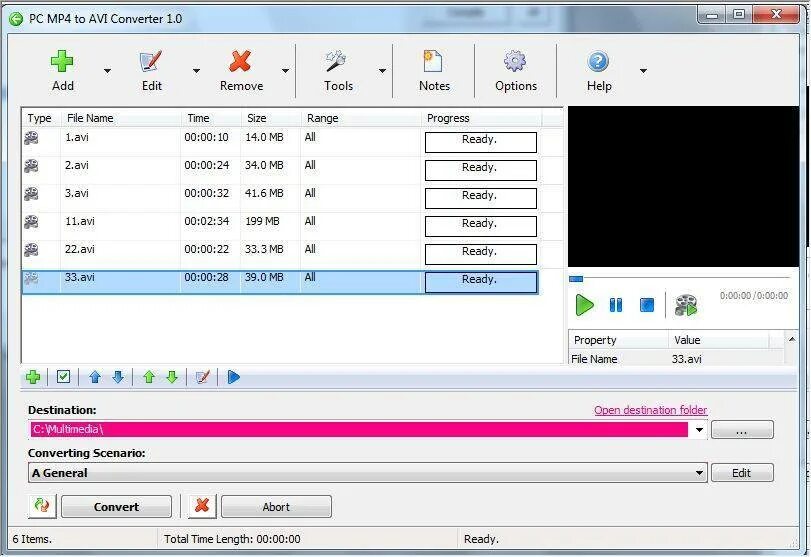Play the preview video
811x557 pixels.
click(x=584, y=305)
